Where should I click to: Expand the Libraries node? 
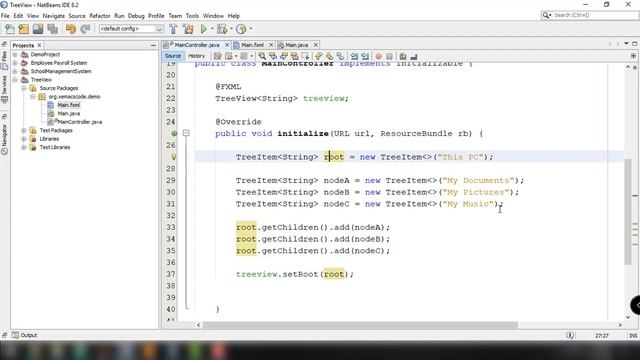24,139
